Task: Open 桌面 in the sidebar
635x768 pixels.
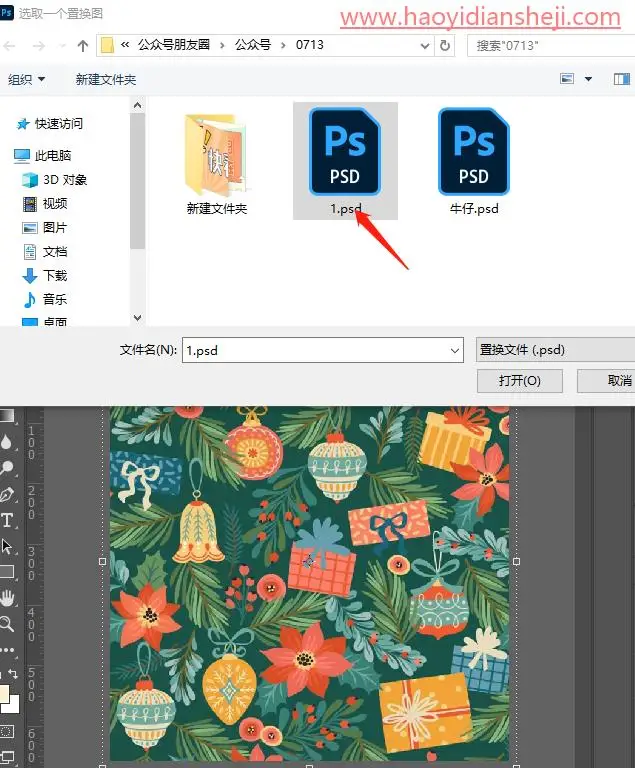Action: click(45, 321)
